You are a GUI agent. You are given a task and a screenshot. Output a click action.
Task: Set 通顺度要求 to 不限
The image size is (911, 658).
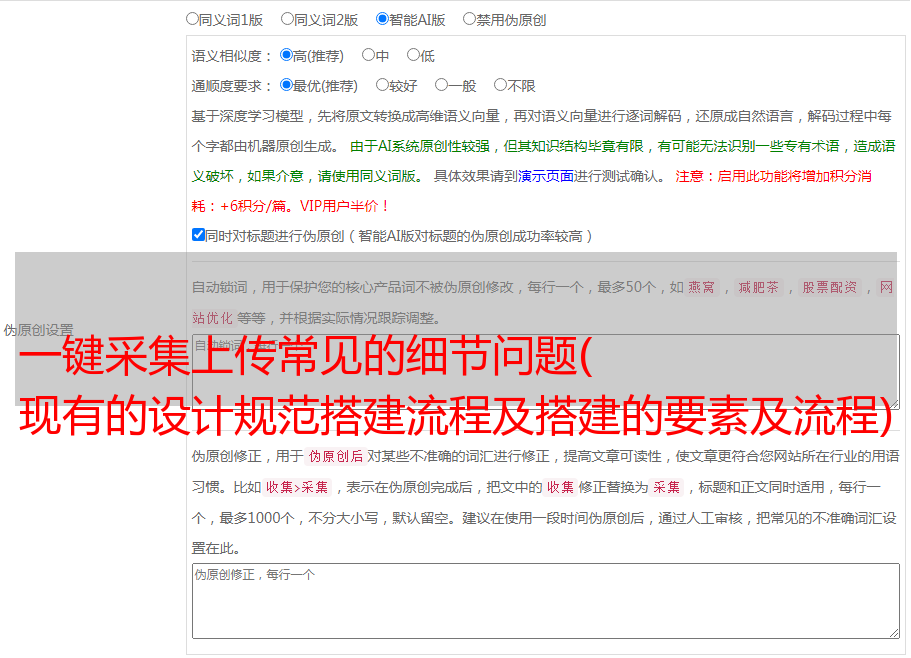pos(500,85)
